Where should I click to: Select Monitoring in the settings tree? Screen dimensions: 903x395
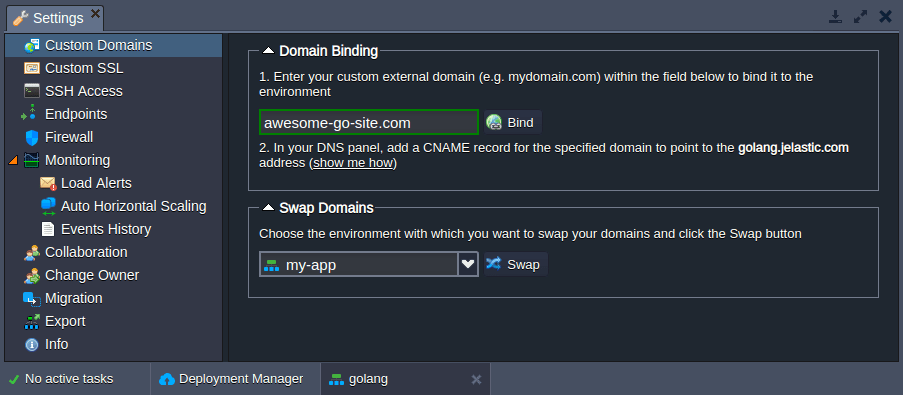pos(113,160)
